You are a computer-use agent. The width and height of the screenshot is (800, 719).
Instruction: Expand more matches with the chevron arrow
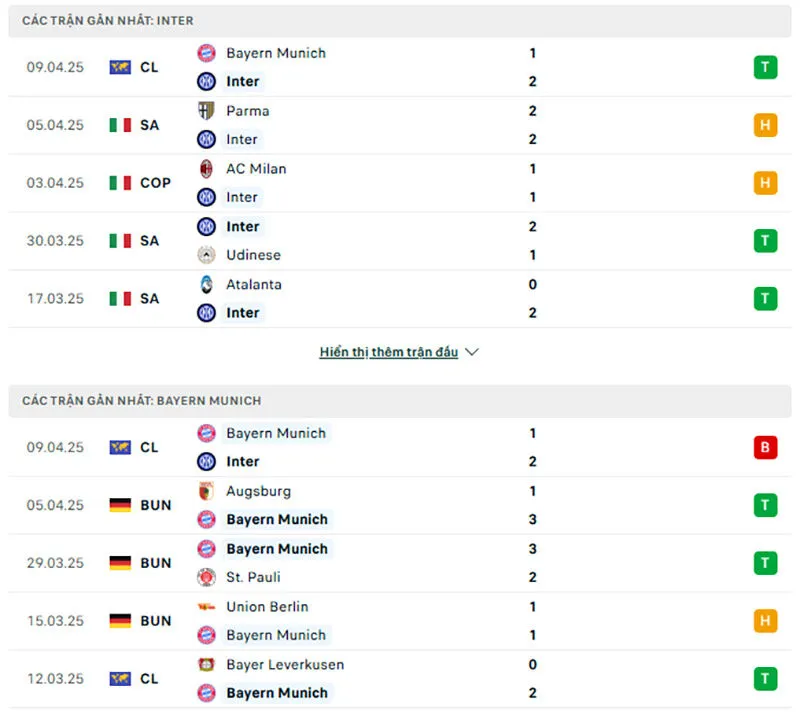473,352
